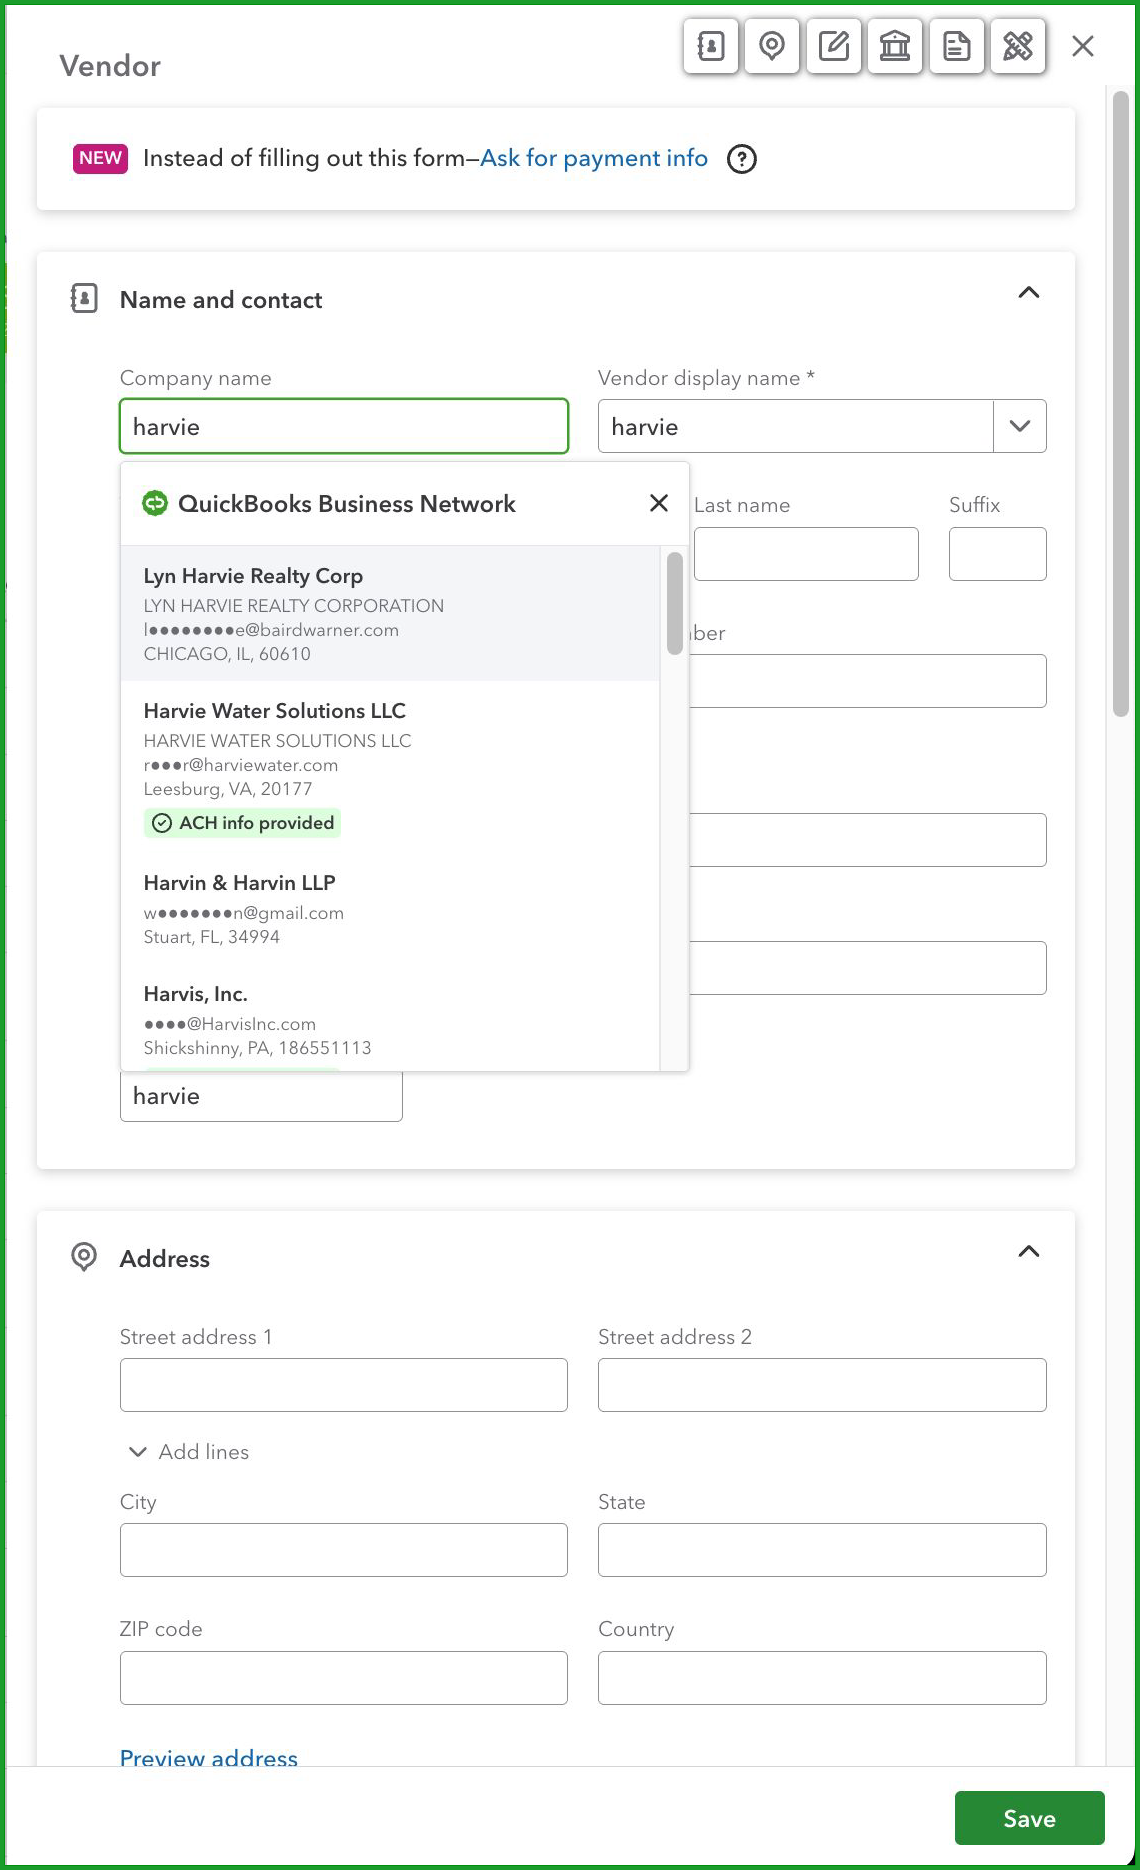Screen dimensions: 1140x1870
Task: Click the City field
Action: 344,1550
